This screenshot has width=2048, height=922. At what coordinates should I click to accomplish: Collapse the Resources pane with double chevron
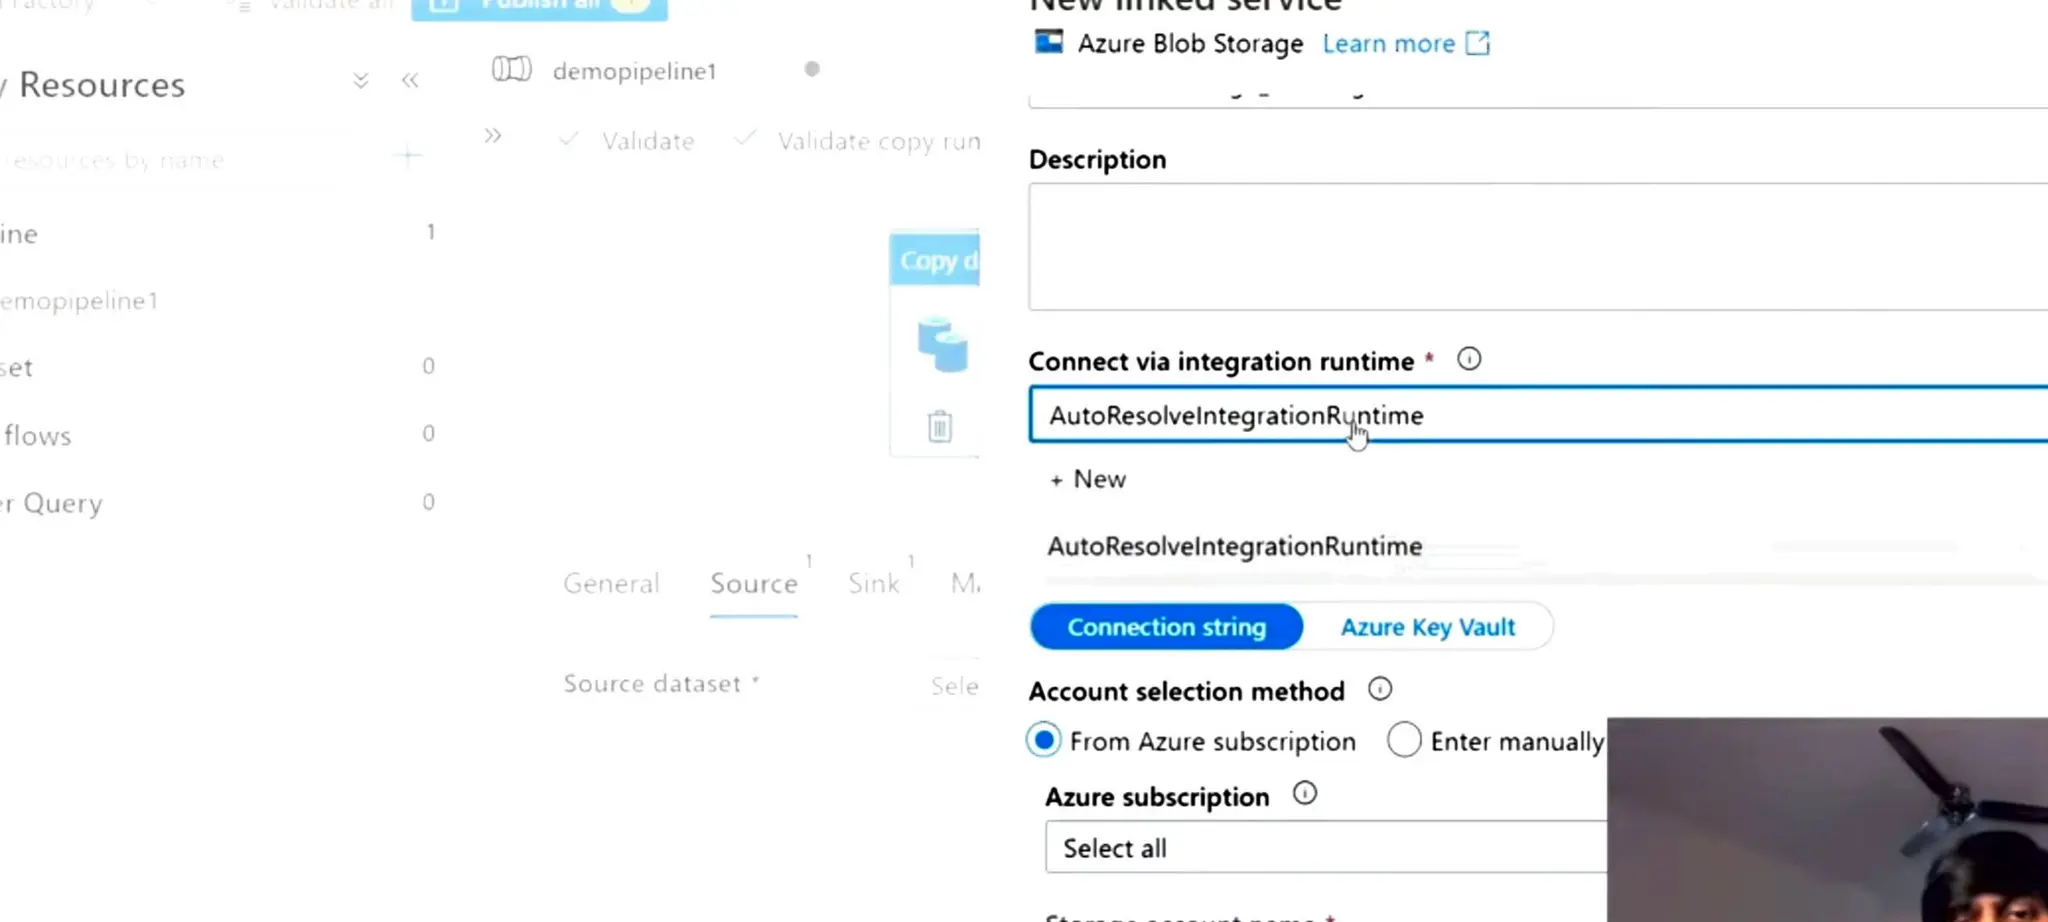click(x=410, y=81)
